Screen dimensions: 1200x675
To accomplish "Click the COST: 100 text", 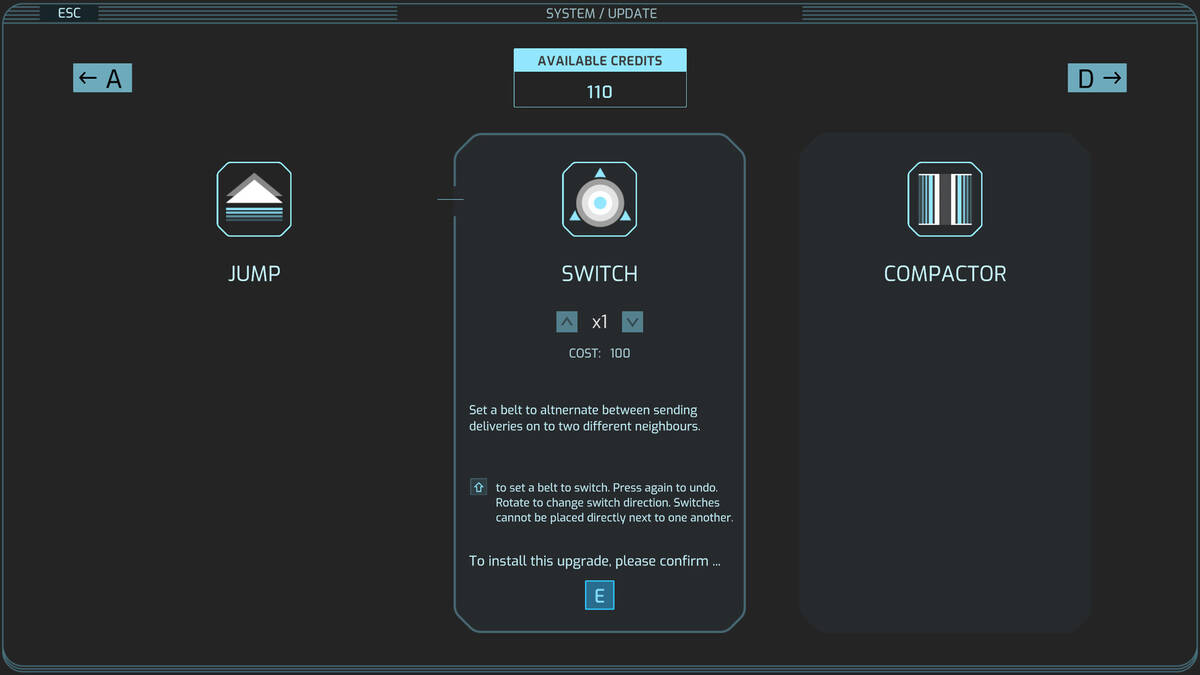I will tap(599, 353).
